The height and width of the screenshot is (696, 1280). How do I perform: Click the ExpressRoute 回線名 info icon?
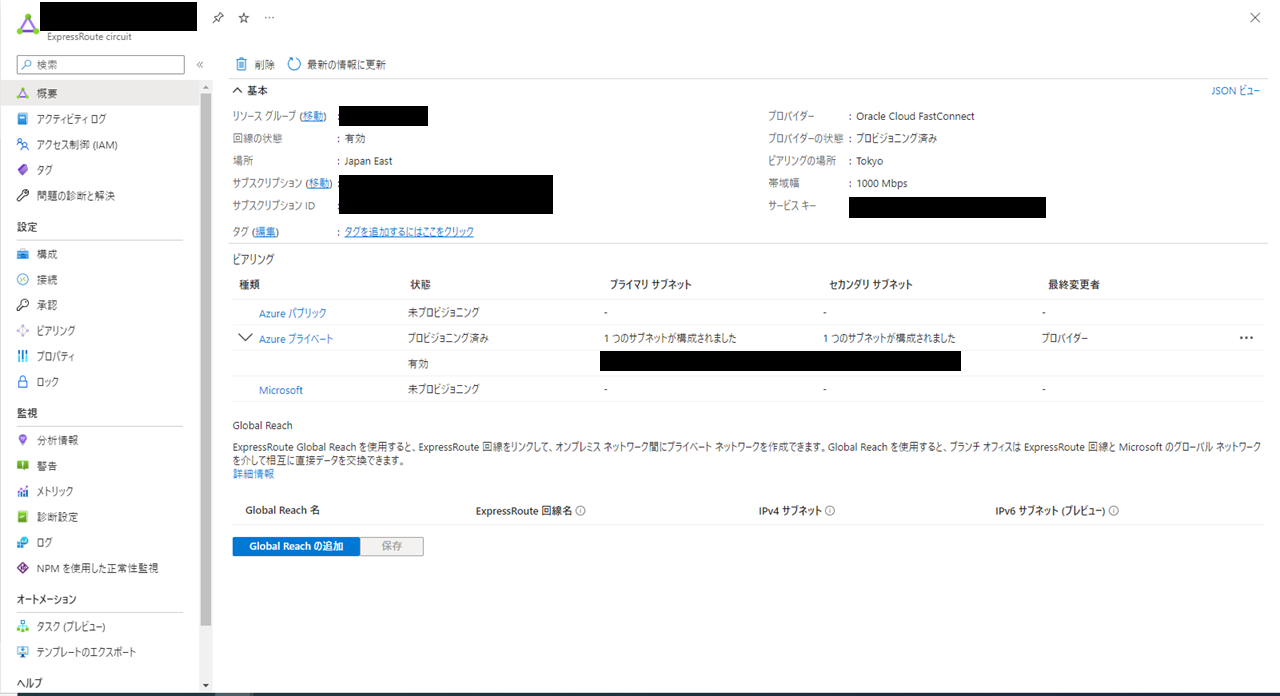pos(581,511)
